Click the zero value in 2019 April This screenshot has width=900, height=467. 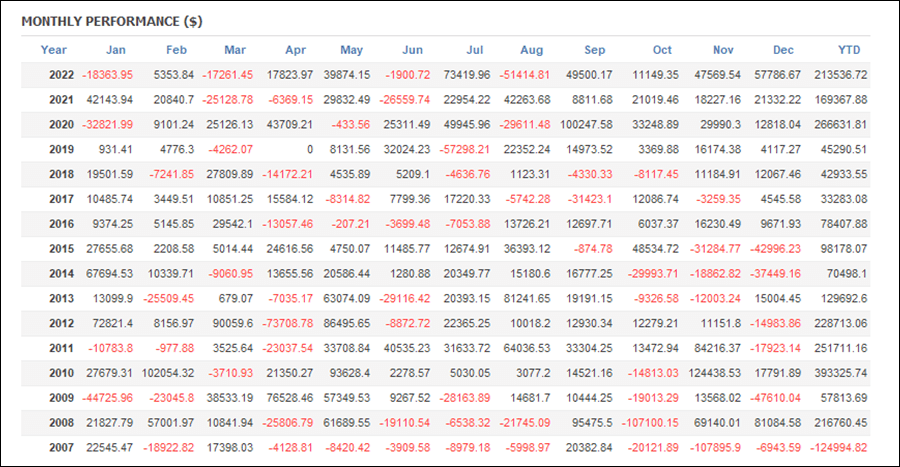(310, 150)
